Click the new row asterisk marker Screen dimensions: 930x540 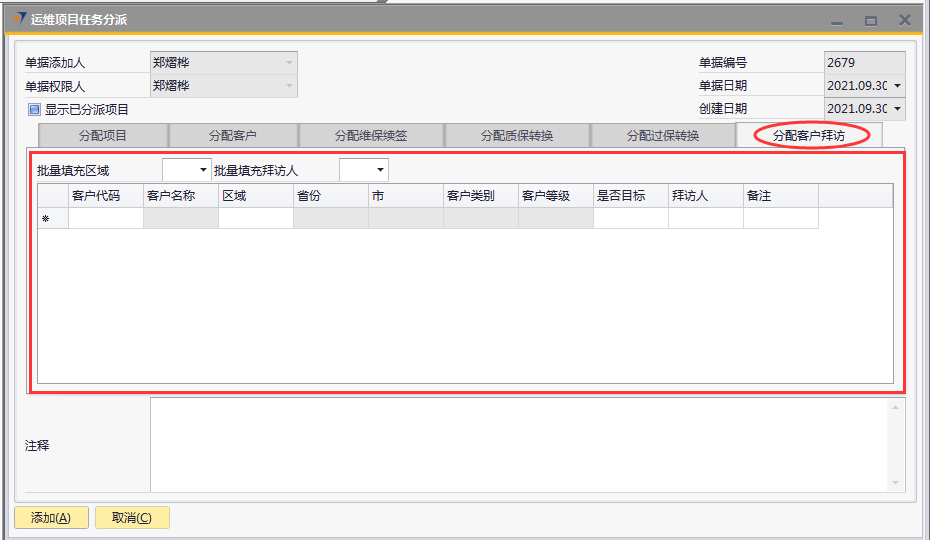[x=46, y=219]
